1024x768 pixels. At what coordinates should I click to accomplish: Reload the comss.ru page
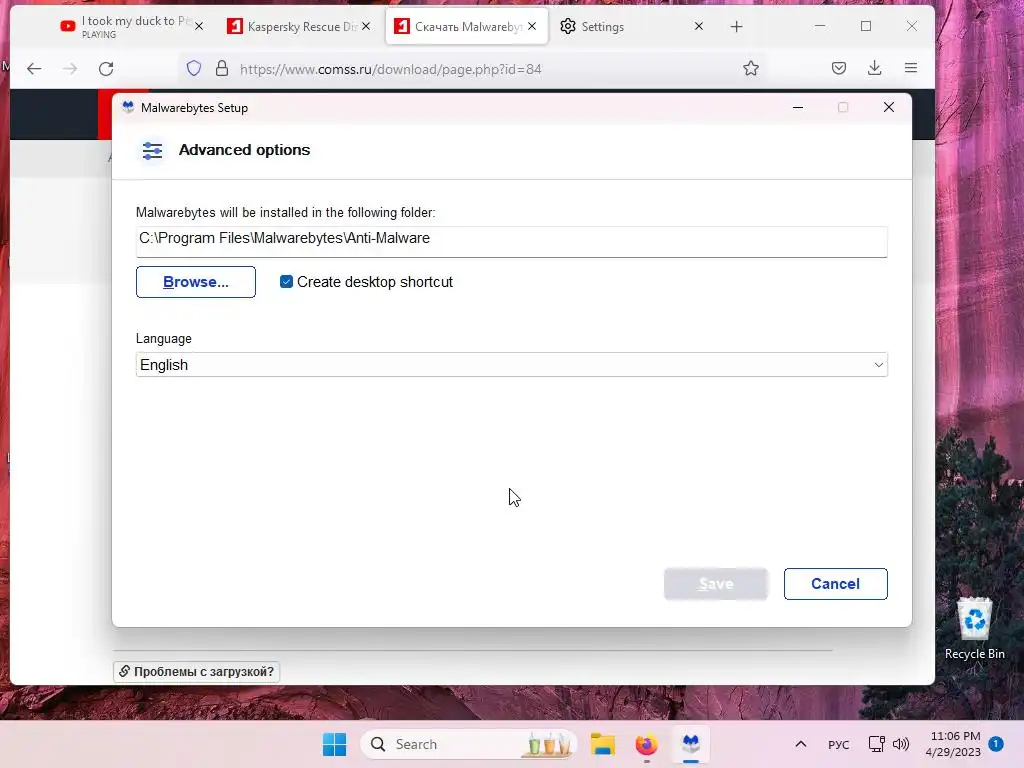[106, 69]
